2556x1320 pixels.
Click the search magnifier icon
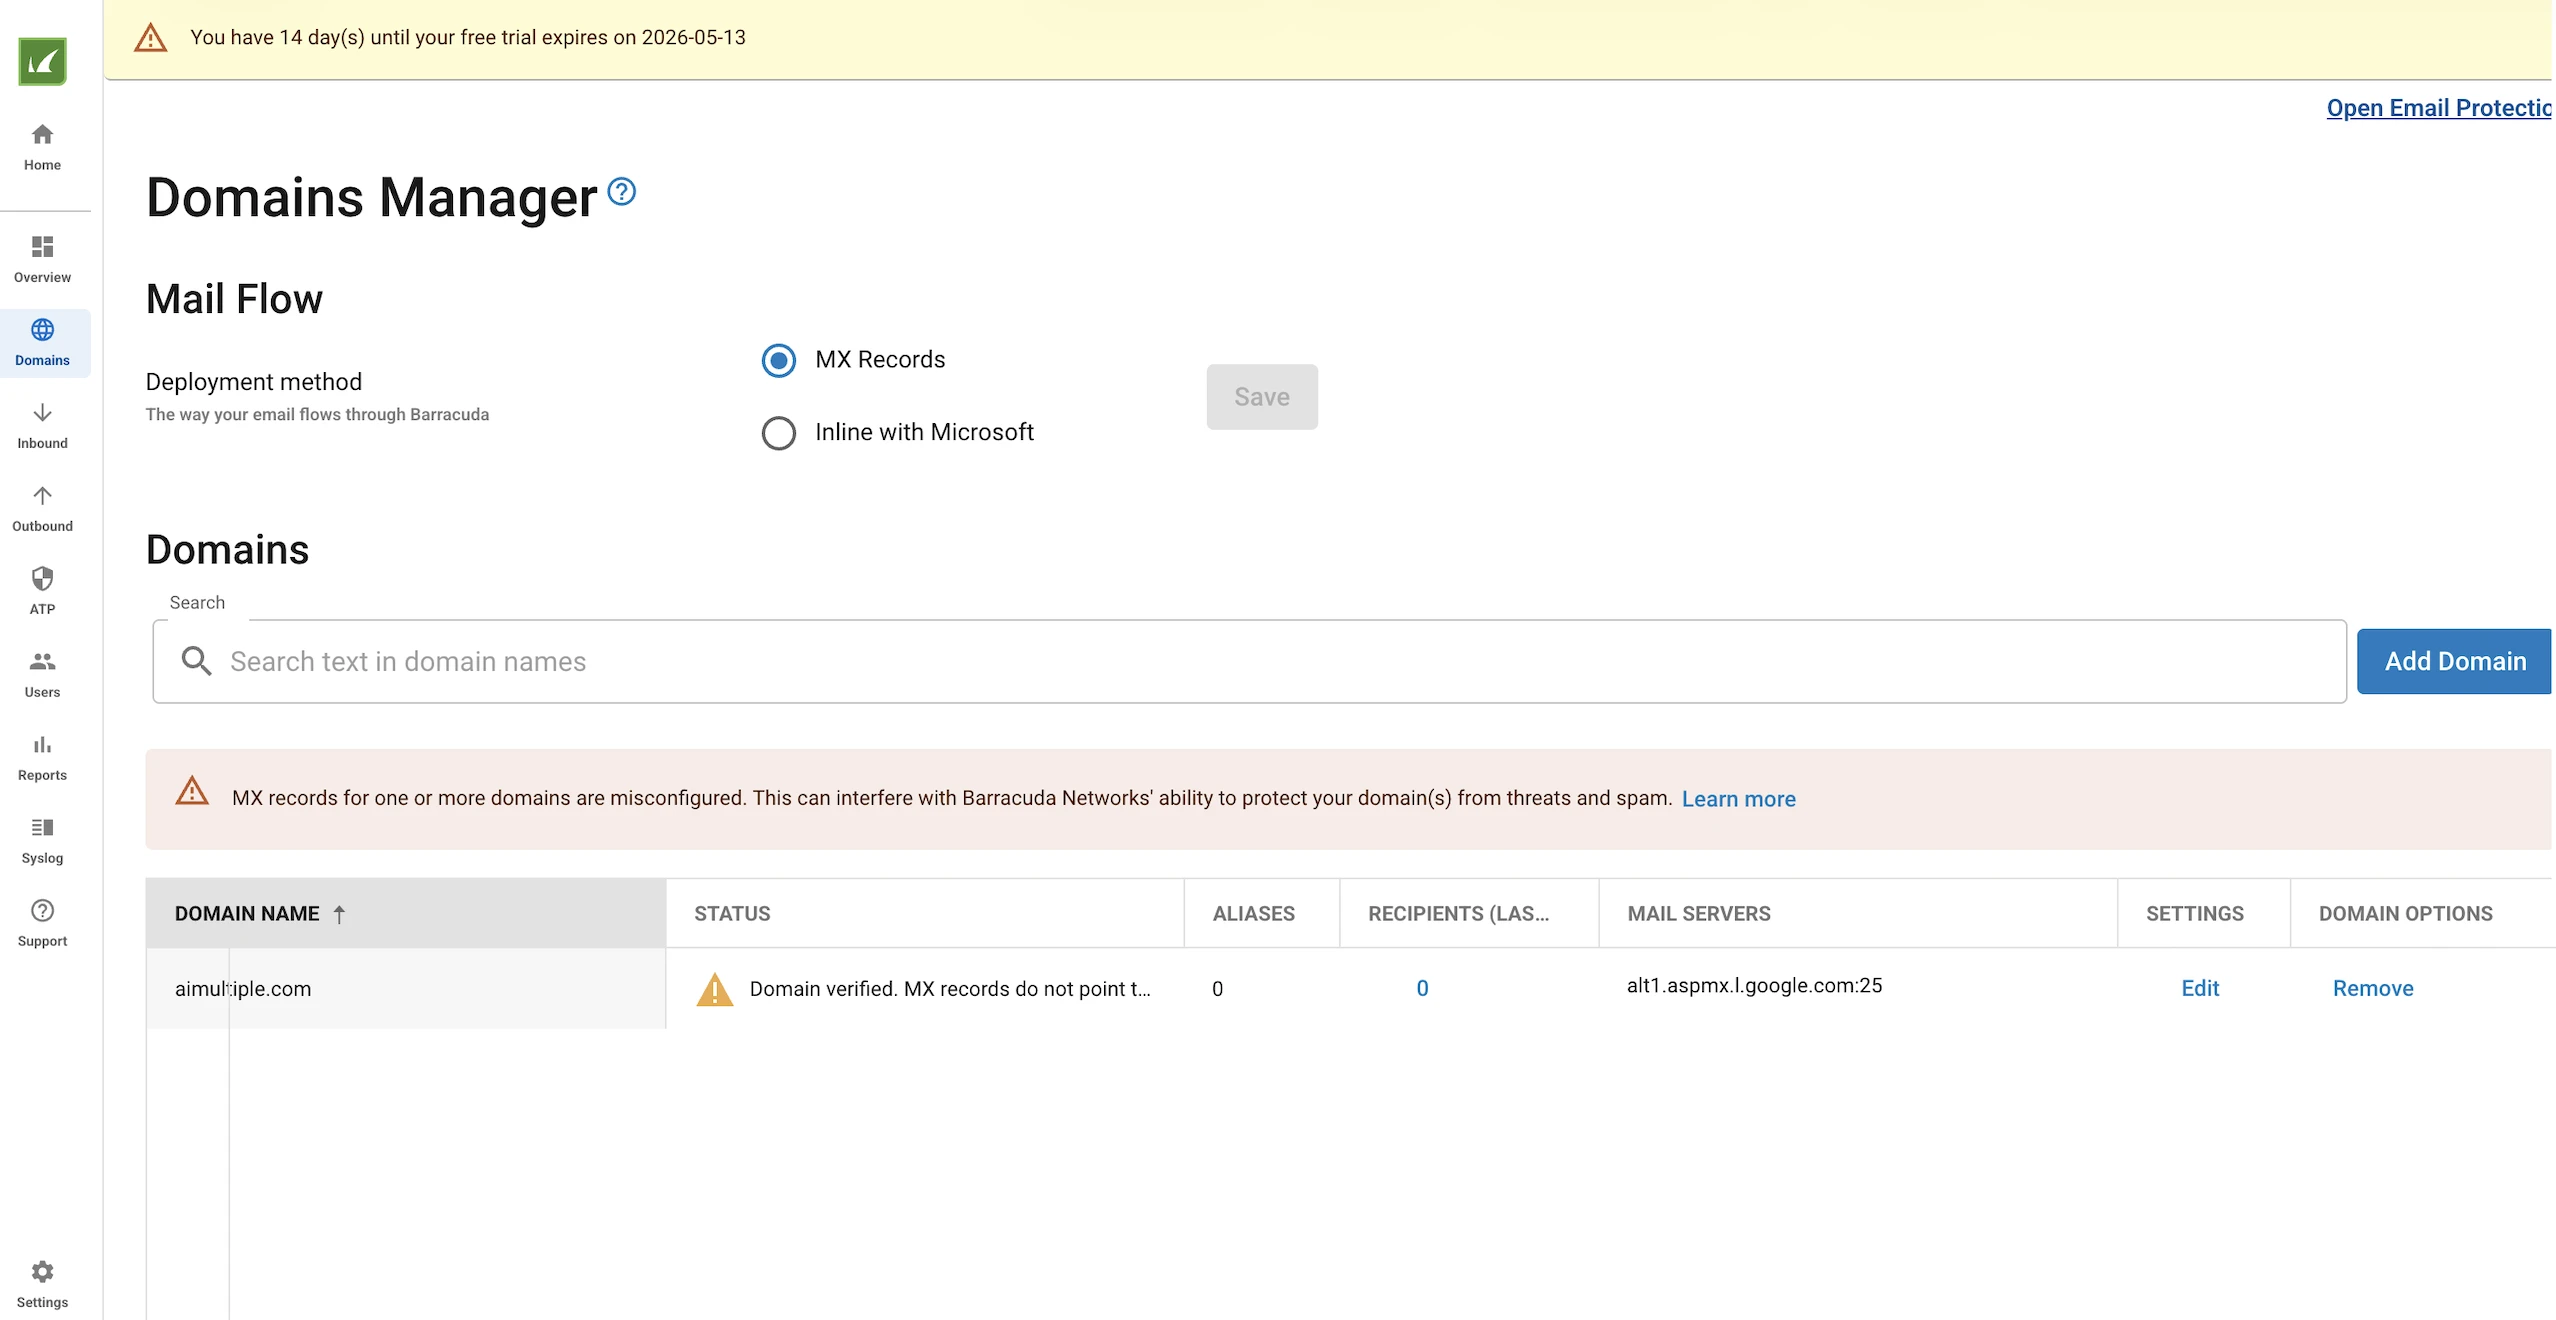(x=196, y=661)
